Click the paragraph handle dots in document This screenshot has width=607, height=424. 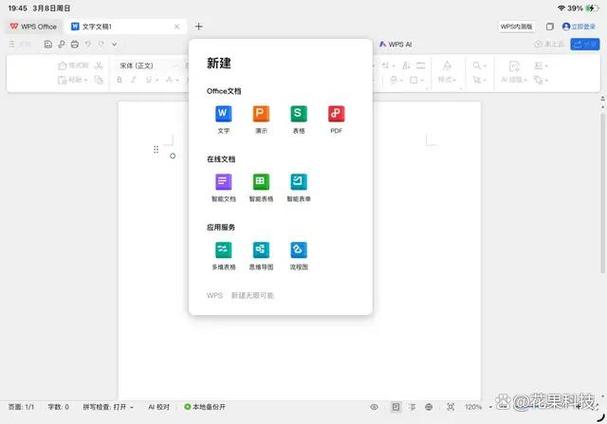(x=156, y=149)
